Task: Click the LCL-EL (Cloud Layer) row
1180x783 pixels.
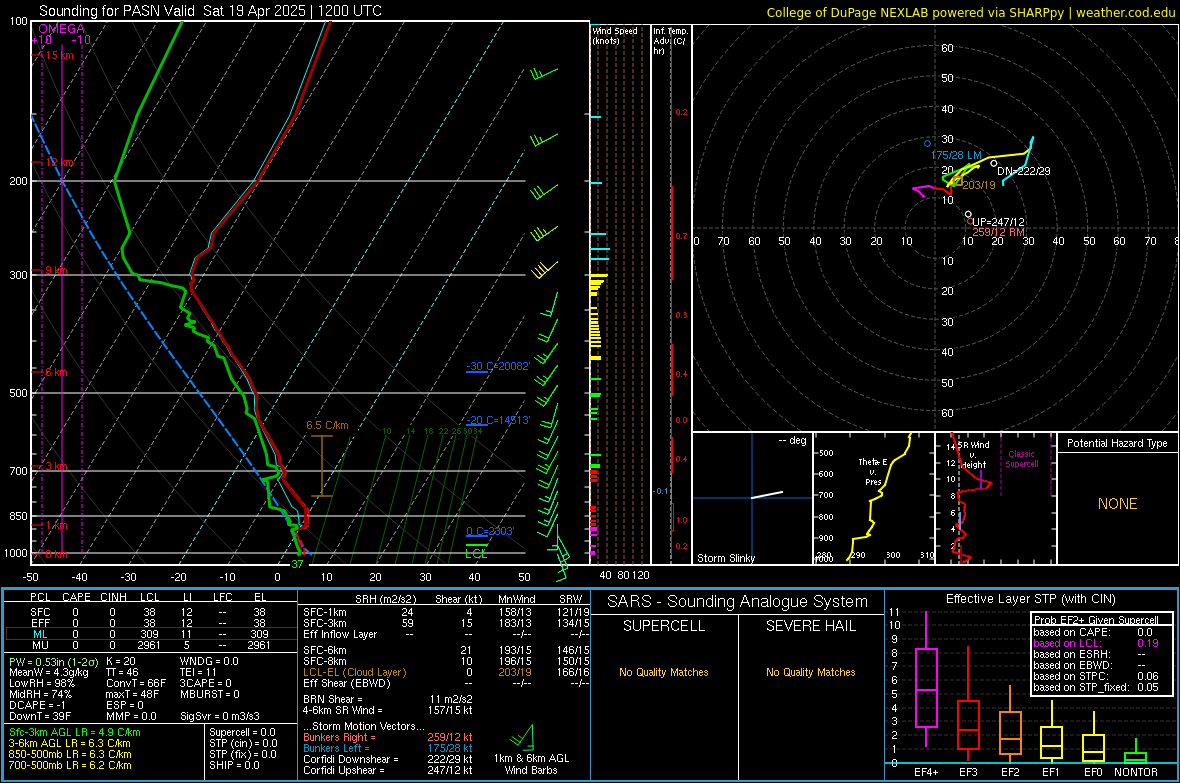Action: point(446,672)
